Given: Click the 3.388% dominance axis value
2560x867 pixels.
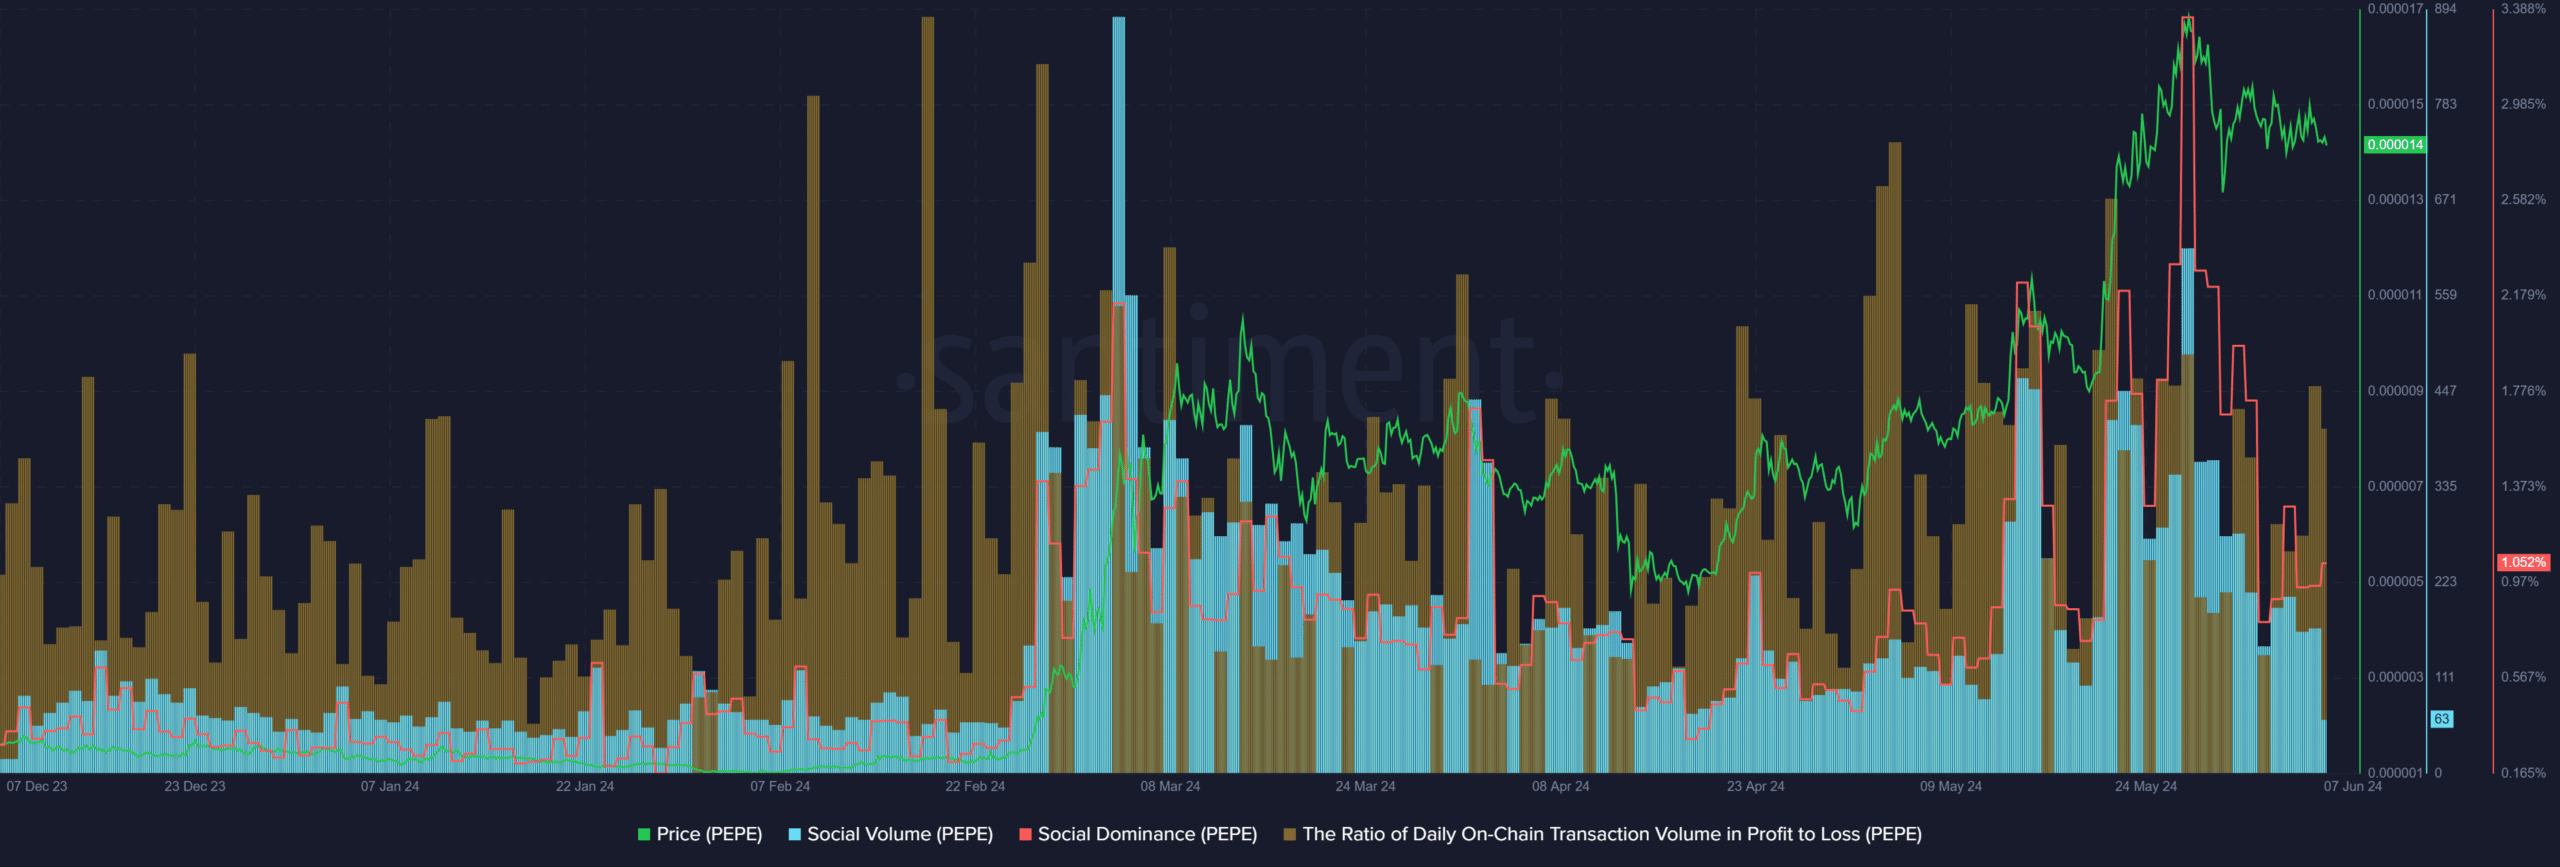Looking at the screenshot, I should click(2524, 9).
